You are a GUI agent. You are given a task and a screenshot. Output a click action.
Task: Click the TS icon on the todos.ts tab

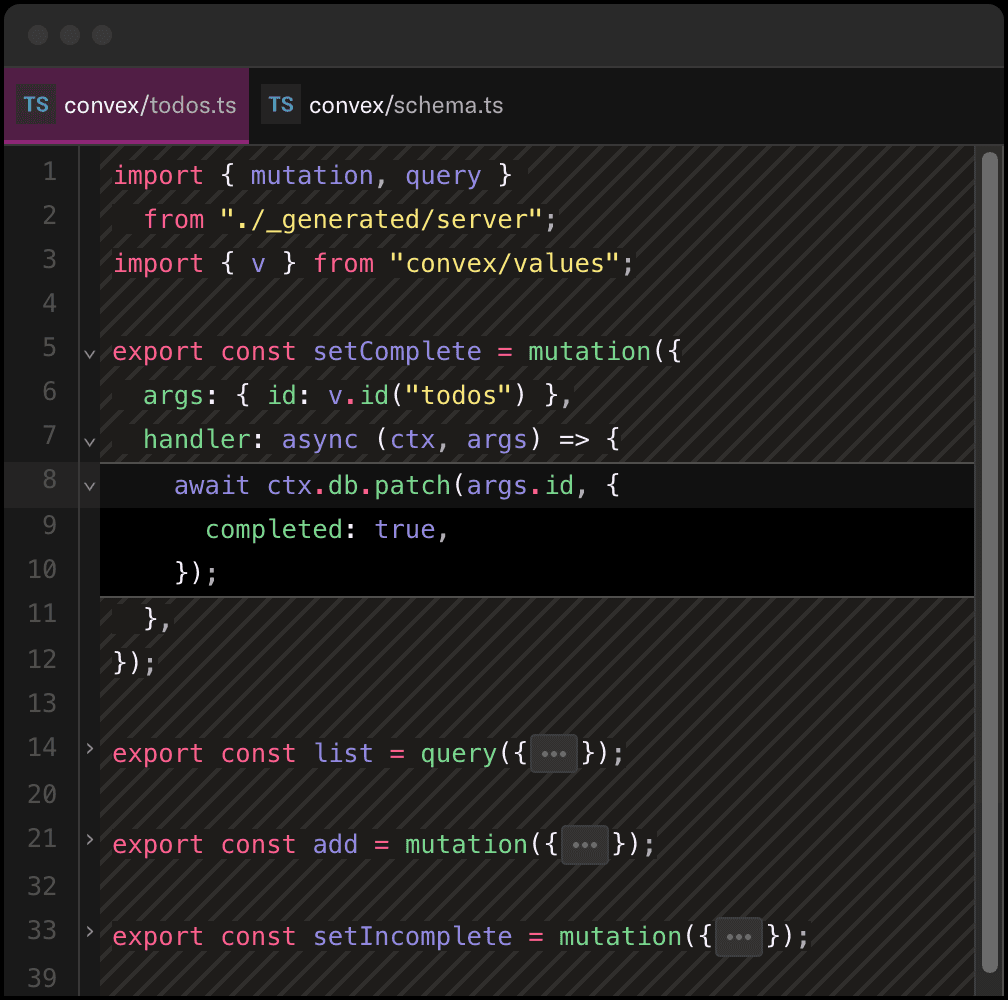click(35, 104)
